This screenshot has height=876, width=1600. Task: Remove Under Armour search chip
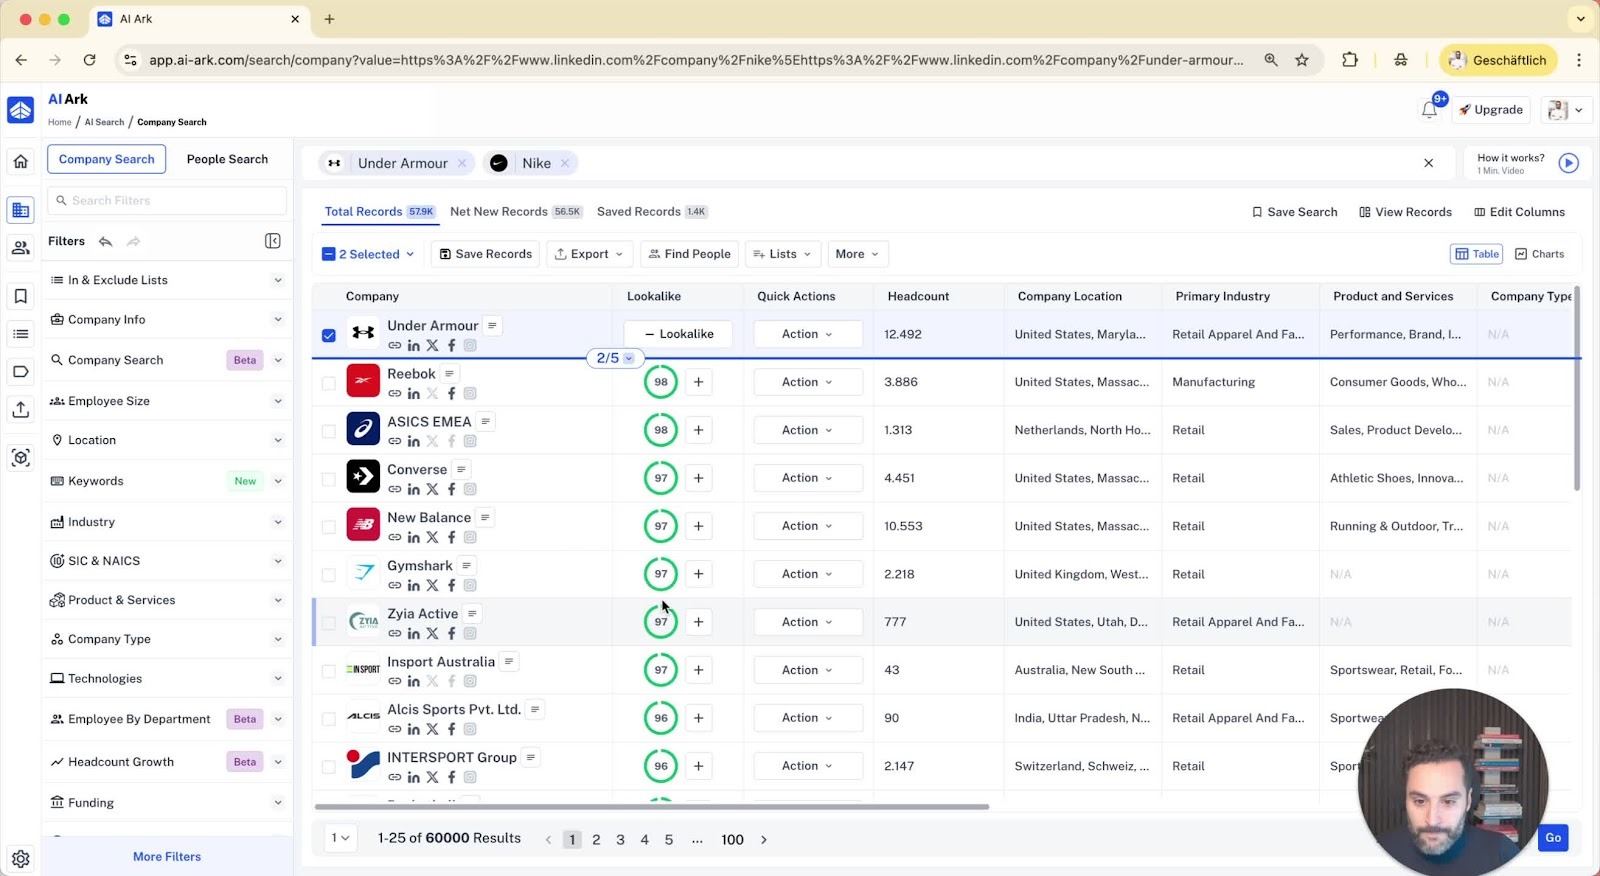[462, 163]
